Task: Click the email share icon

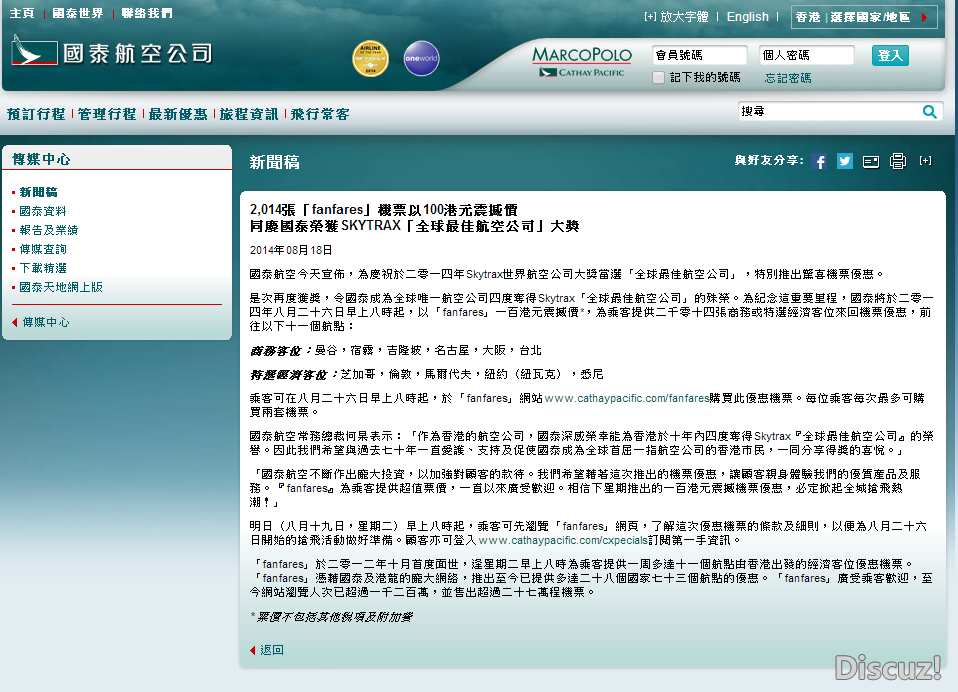Action: [871, 162]
